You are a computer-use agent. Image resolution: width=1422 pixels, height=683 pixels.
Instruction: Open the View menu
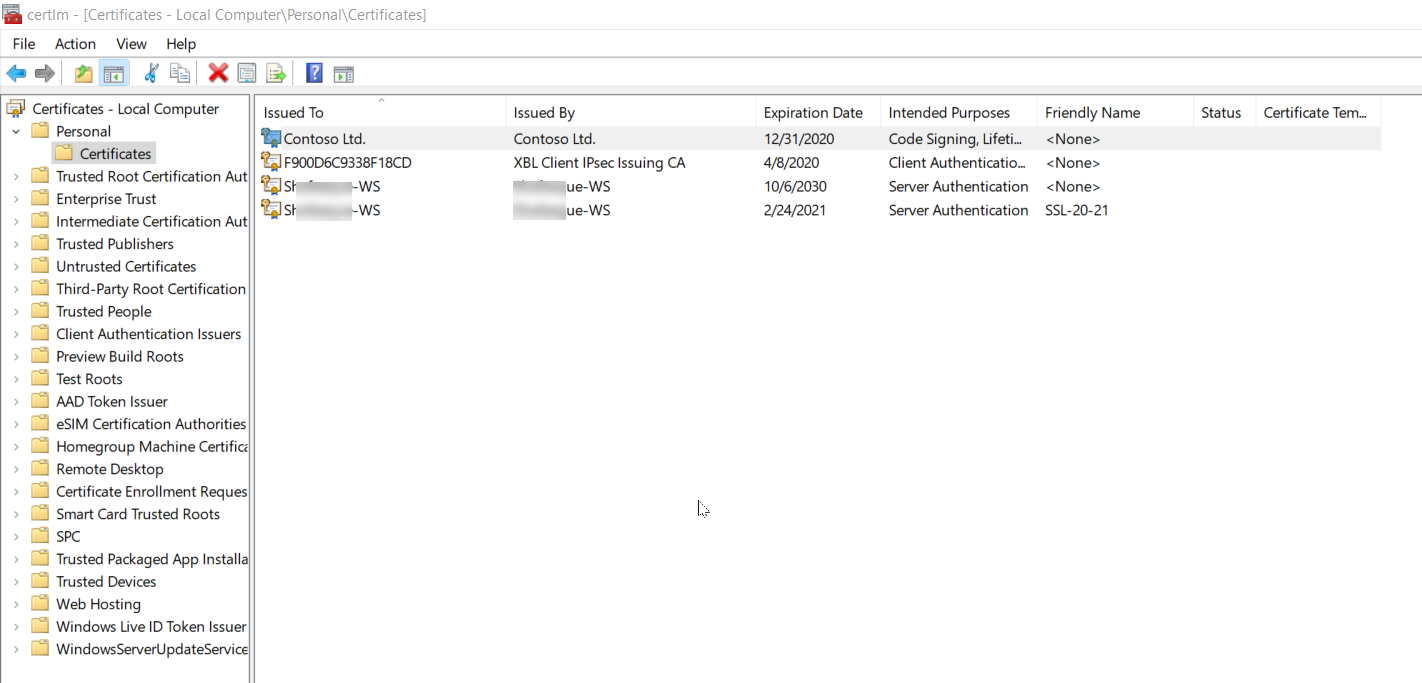131,44
